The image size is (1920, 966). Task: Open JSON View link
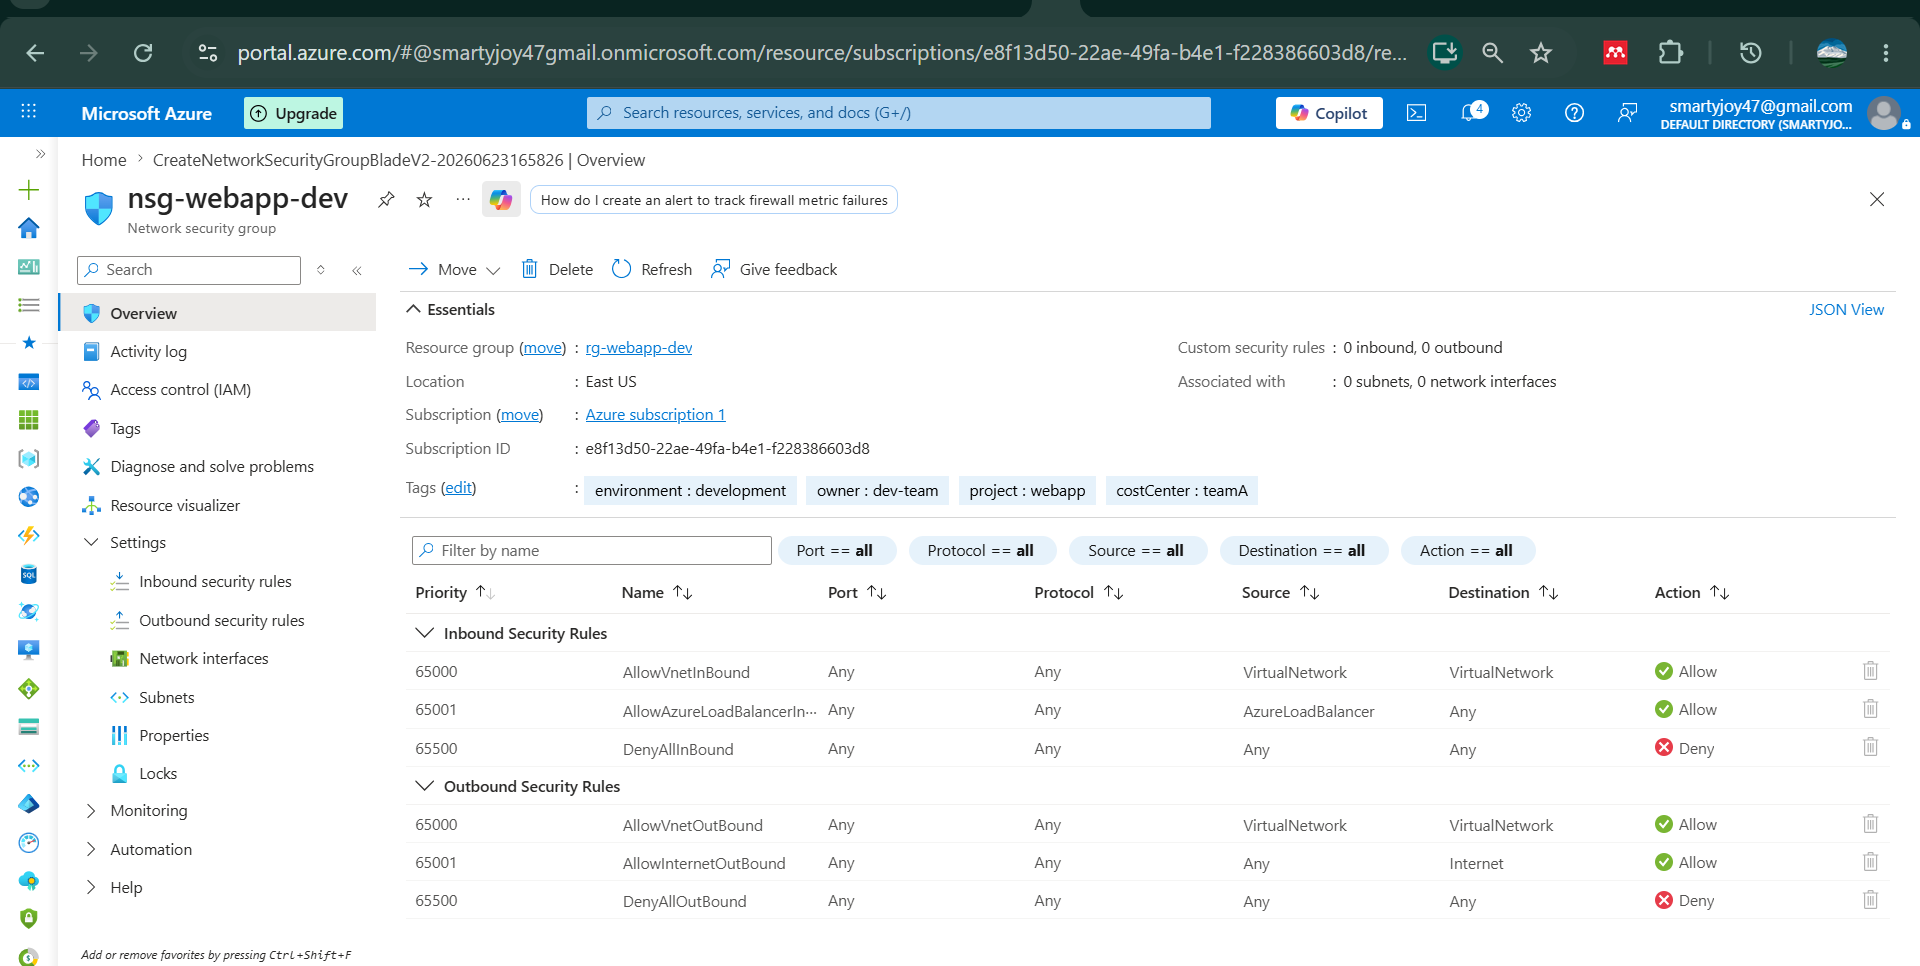1846,309
